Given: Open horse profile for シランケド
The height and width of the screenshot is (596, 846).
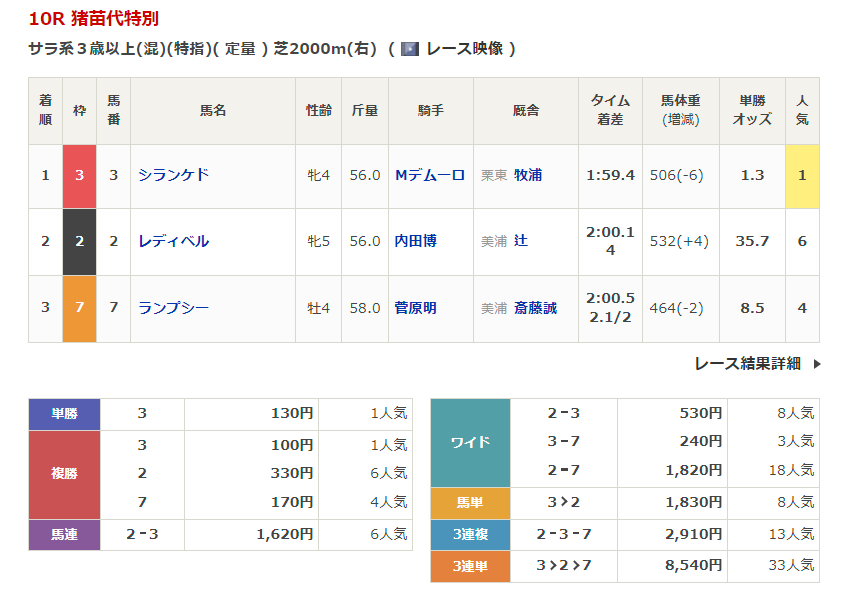Looking at the screenshot, I should tap(174, 175).
